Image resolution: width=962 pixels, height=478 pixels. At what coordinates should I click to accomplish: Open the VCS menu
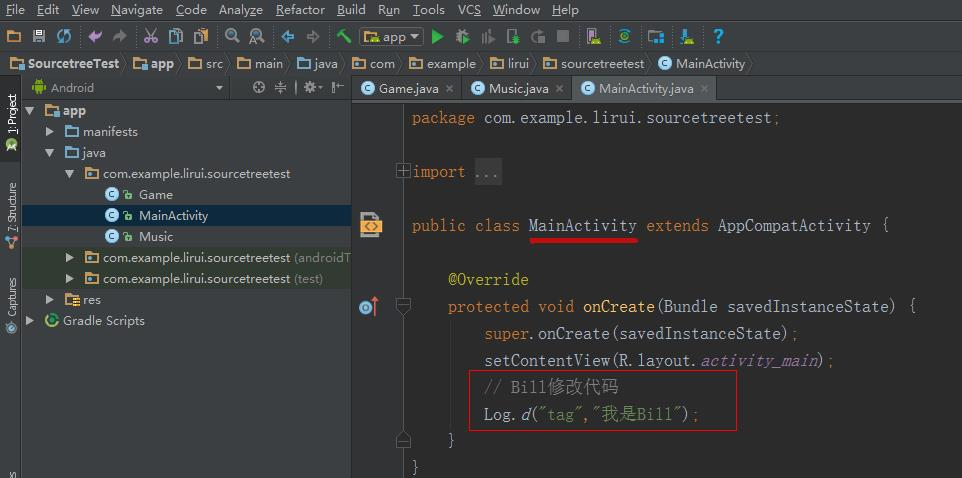pos(469,10)
